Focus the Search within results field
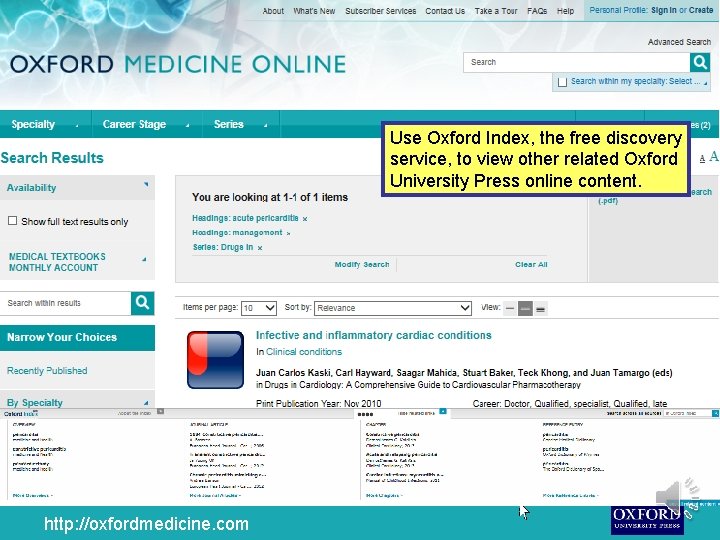This screenshot has height=540, width=720. 66,303
